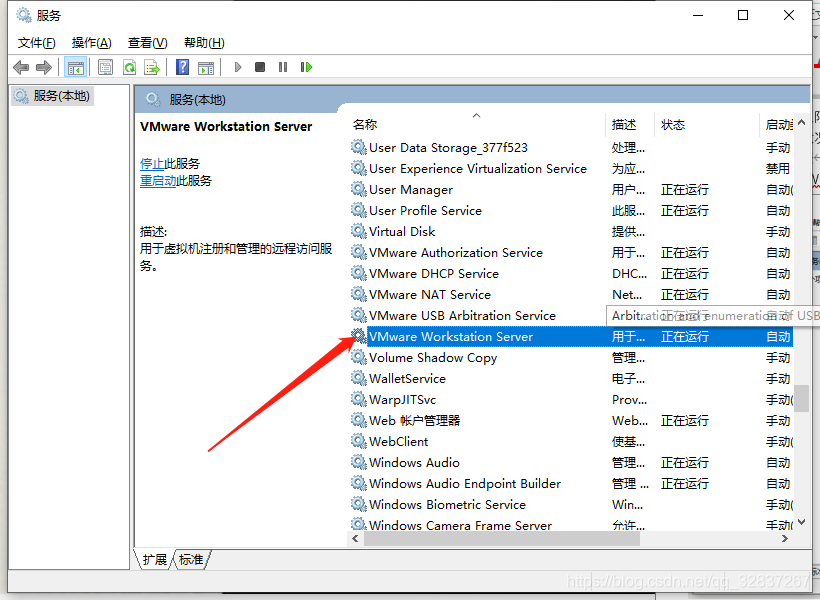The height and width of the screenshot is (600, 820).
Task: Select User Experience Virtualization Service row
Action: tap(570, 169)
